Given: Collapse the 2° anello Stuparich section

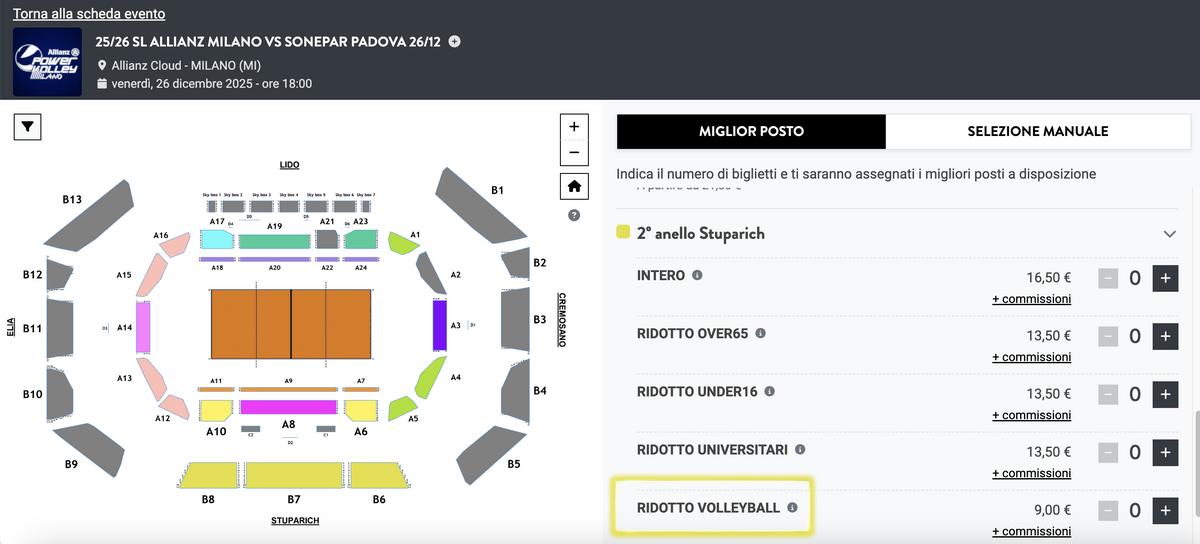Looking at the screenshot, I should click(1170, 233).
